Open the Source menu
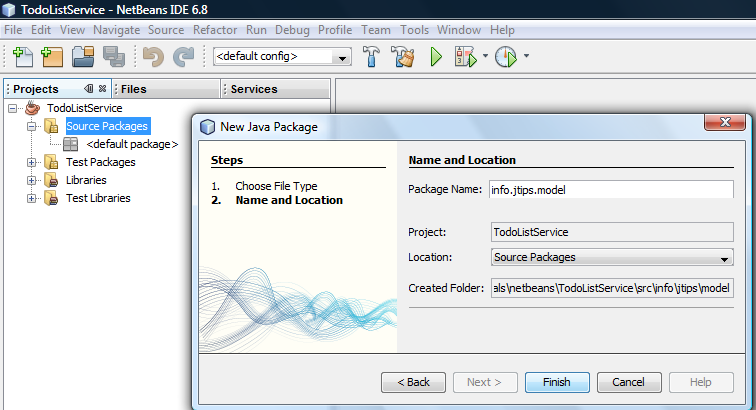Image resolution: width=756 pixels, height=410 pixels. pos(166,30)
